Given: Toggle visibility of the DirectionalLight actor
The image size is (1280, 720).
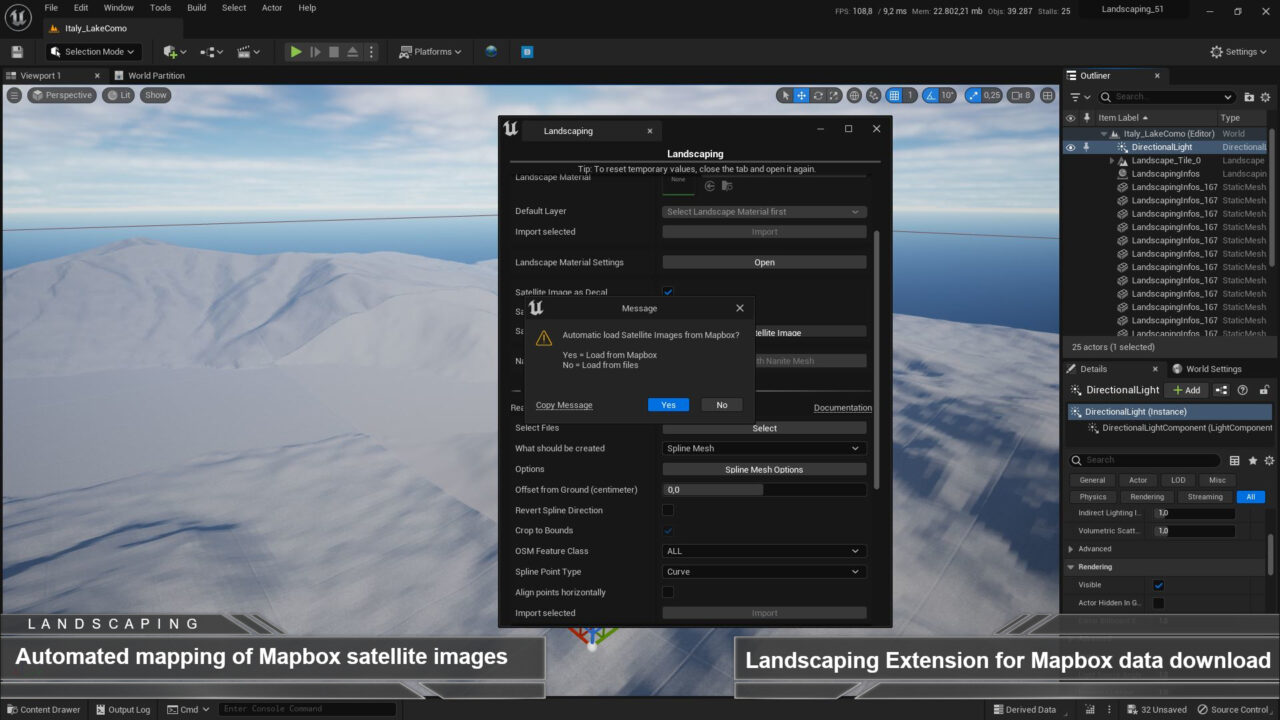Looking at the screenshot, I should pyautogui.click(x=1069, y=146).
